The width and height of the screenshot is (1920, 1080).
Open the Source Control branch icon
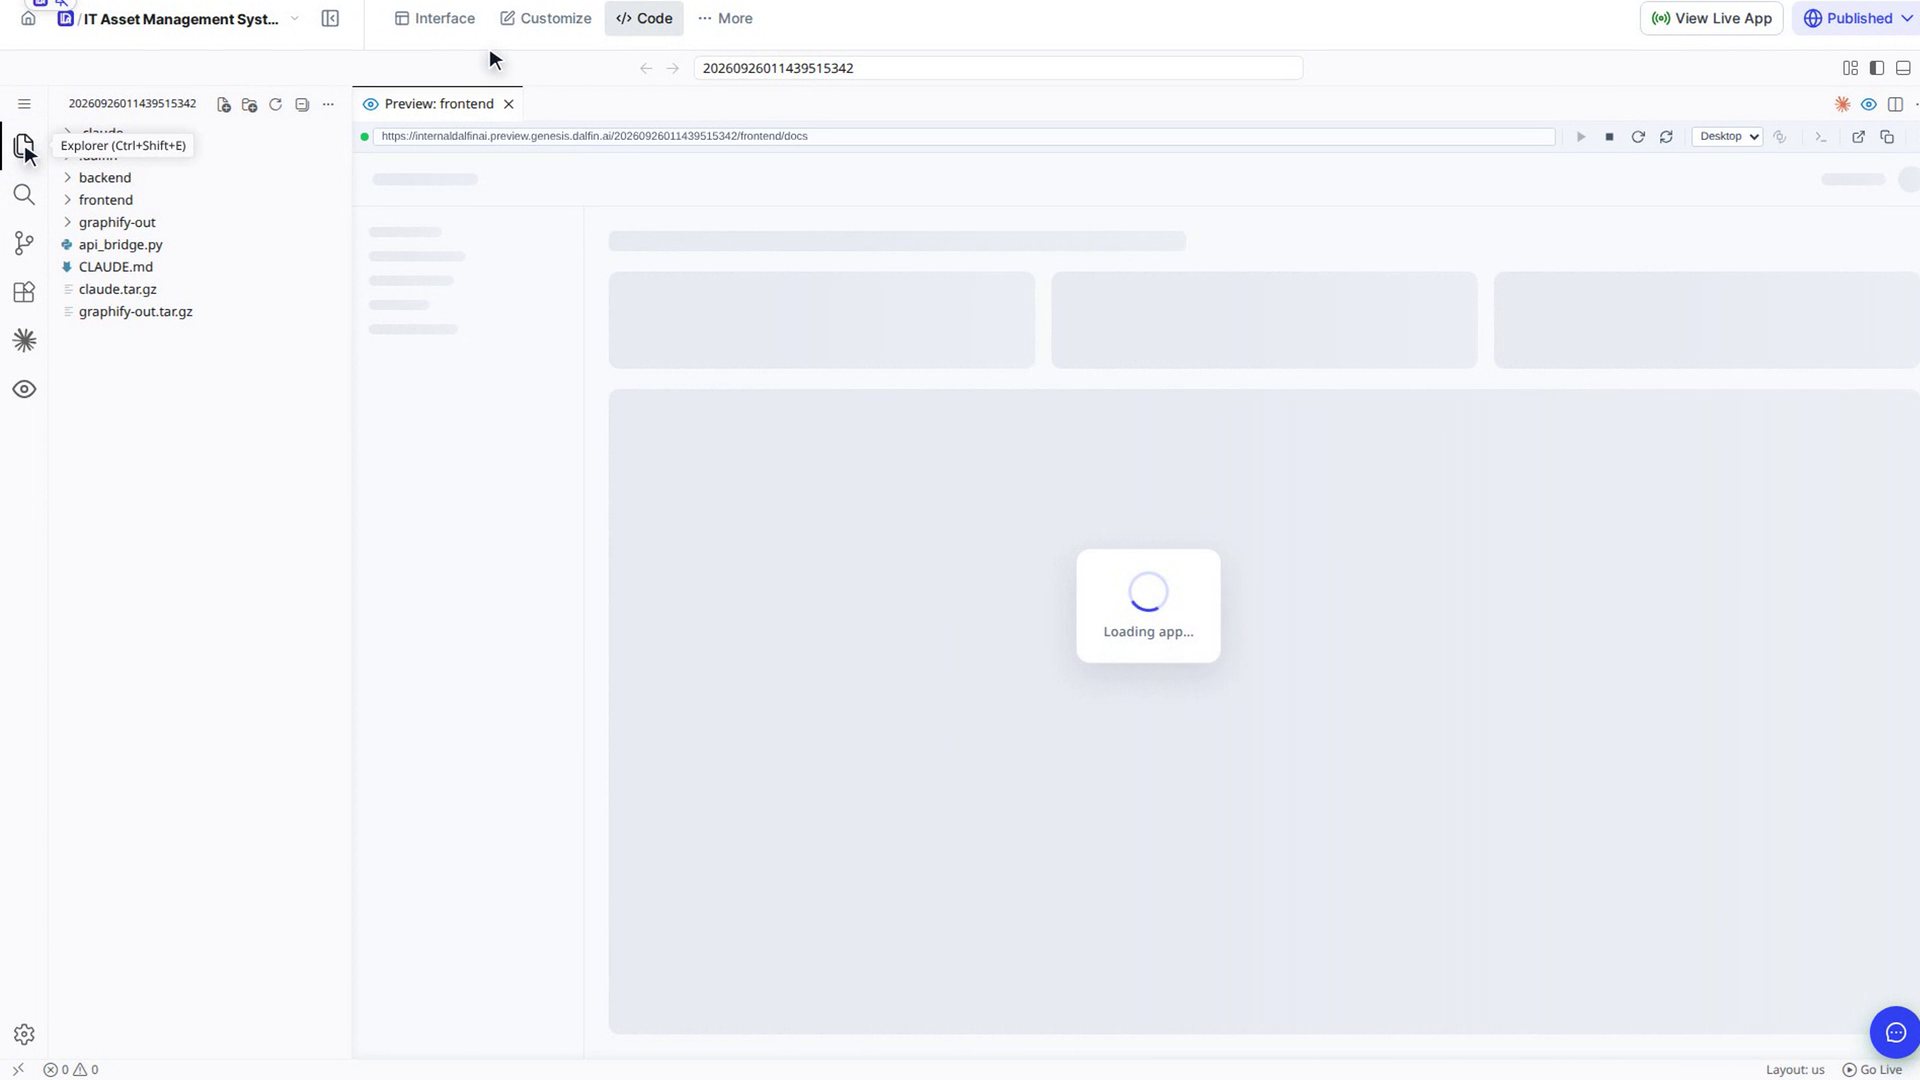tap(24, 243)
